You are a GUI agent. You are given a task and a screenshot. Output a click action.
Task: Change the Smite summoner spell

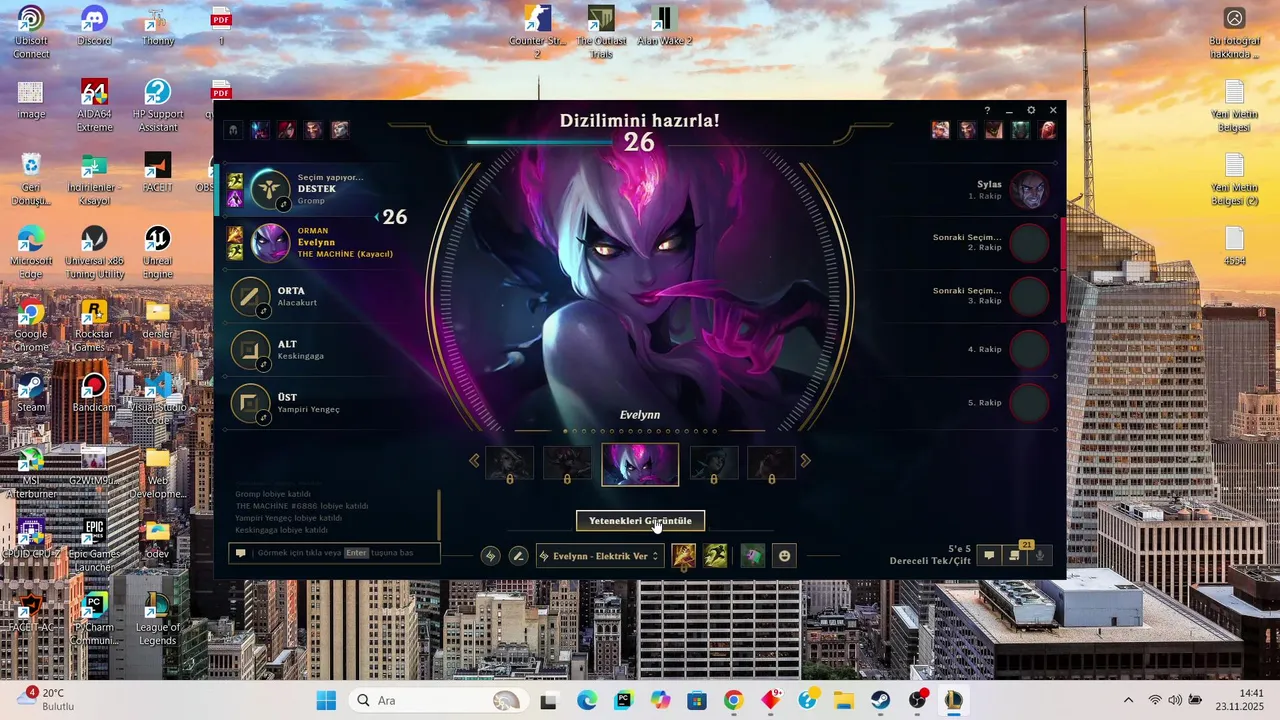click(x=684, y=556)
